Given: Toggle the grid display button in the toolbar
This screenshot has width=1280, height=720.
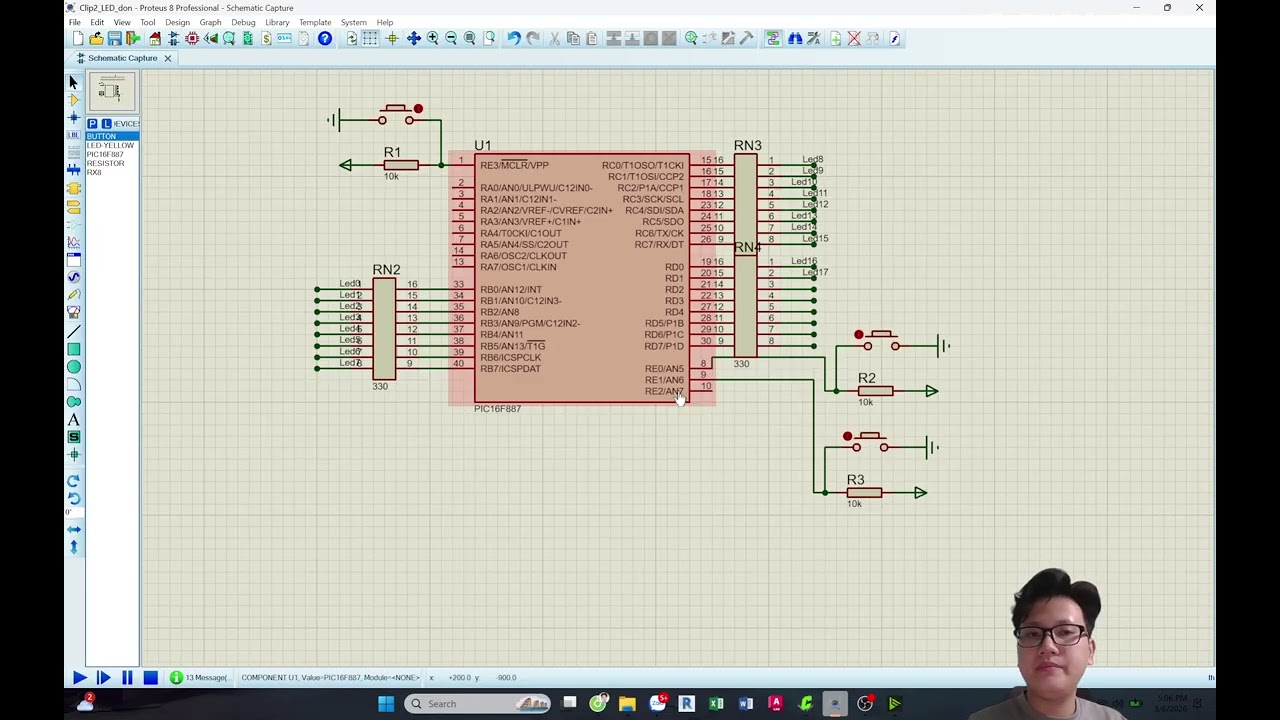Looking at the screenshot, I should coord(370,38).
